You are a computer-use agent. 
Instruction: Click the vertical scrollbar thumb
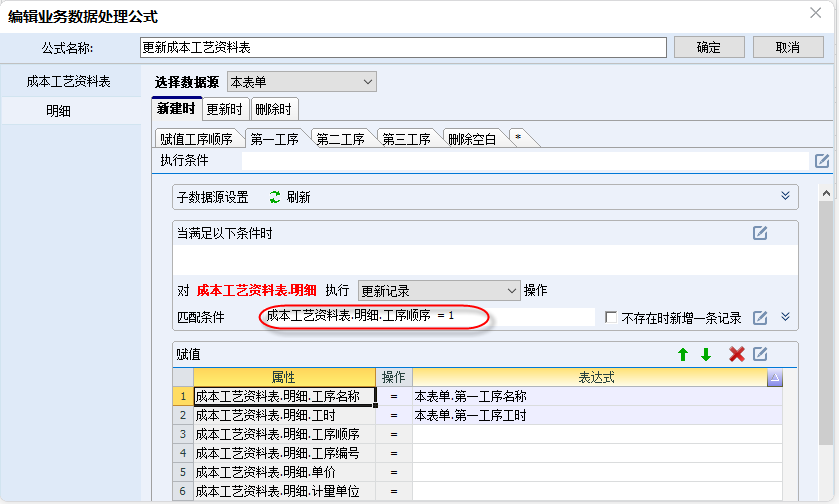(826, 323)
